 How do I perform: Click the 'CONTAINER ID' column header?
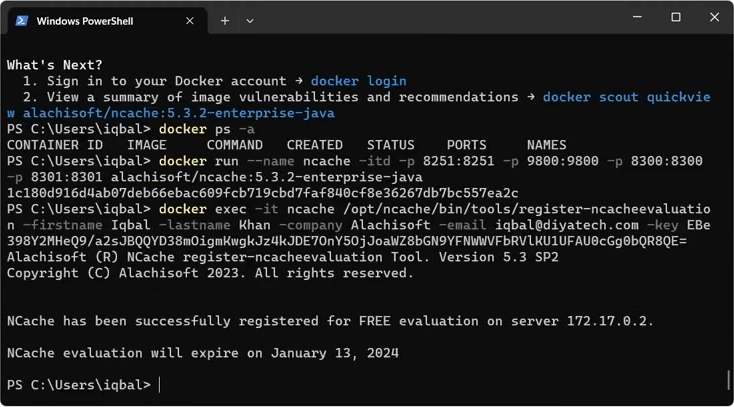[55, 145]
